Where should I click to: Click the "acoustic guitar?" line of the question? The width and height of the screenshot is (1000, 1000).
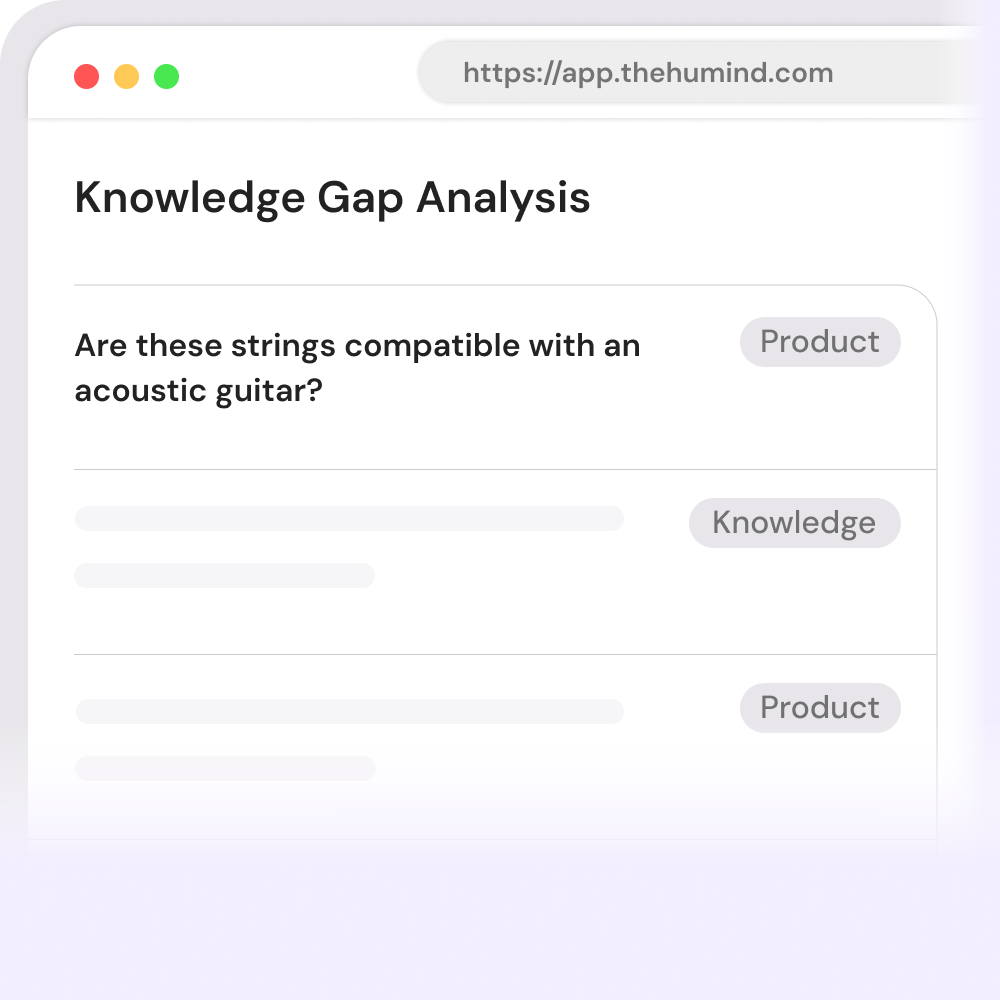[x=198, y=391]
